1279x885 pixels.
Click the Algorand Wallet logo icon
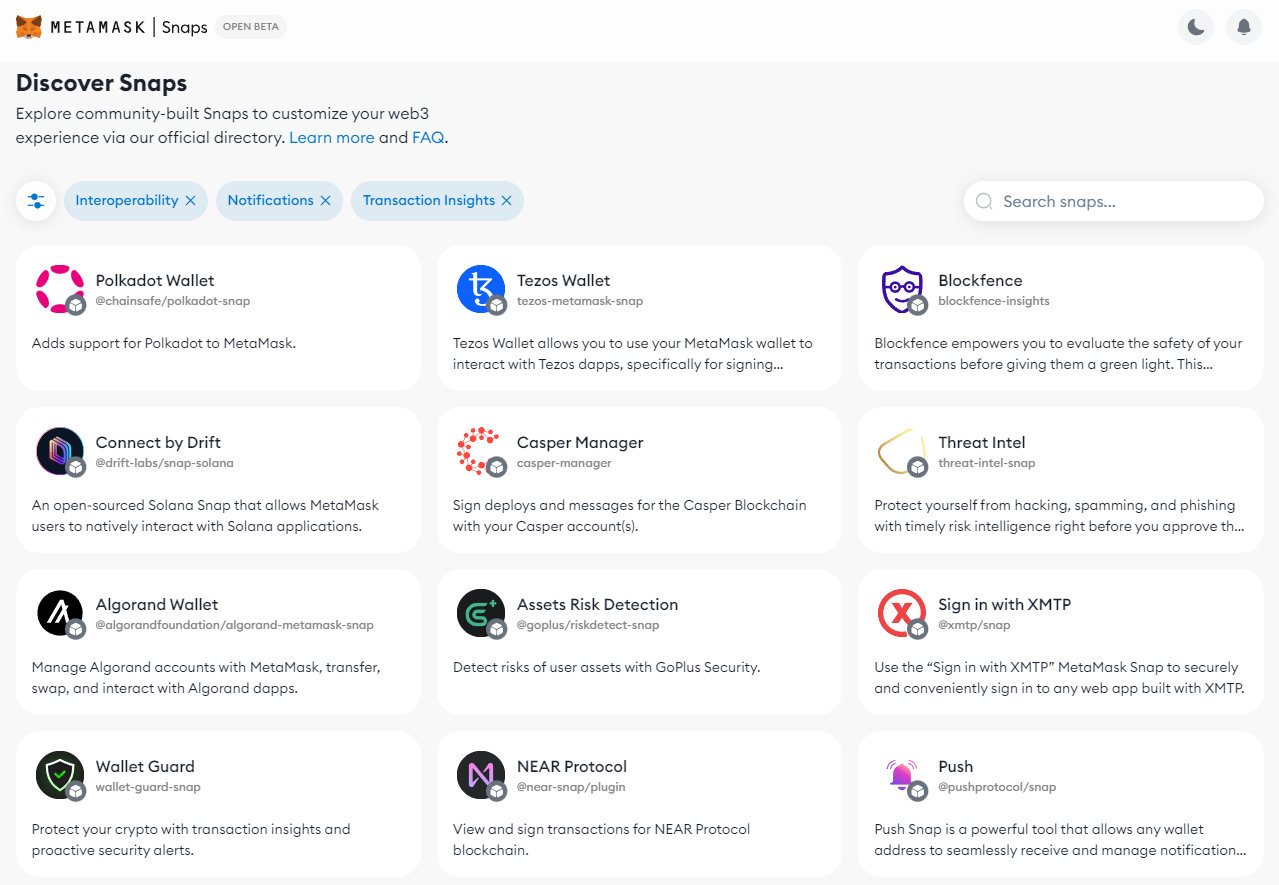tap(60, 613)
